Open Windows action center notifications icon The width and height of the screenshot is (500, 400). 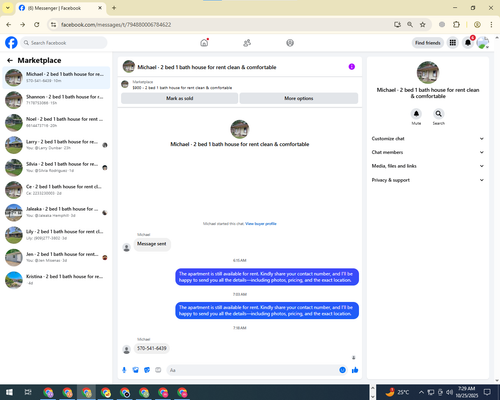(x=487, y=392)
